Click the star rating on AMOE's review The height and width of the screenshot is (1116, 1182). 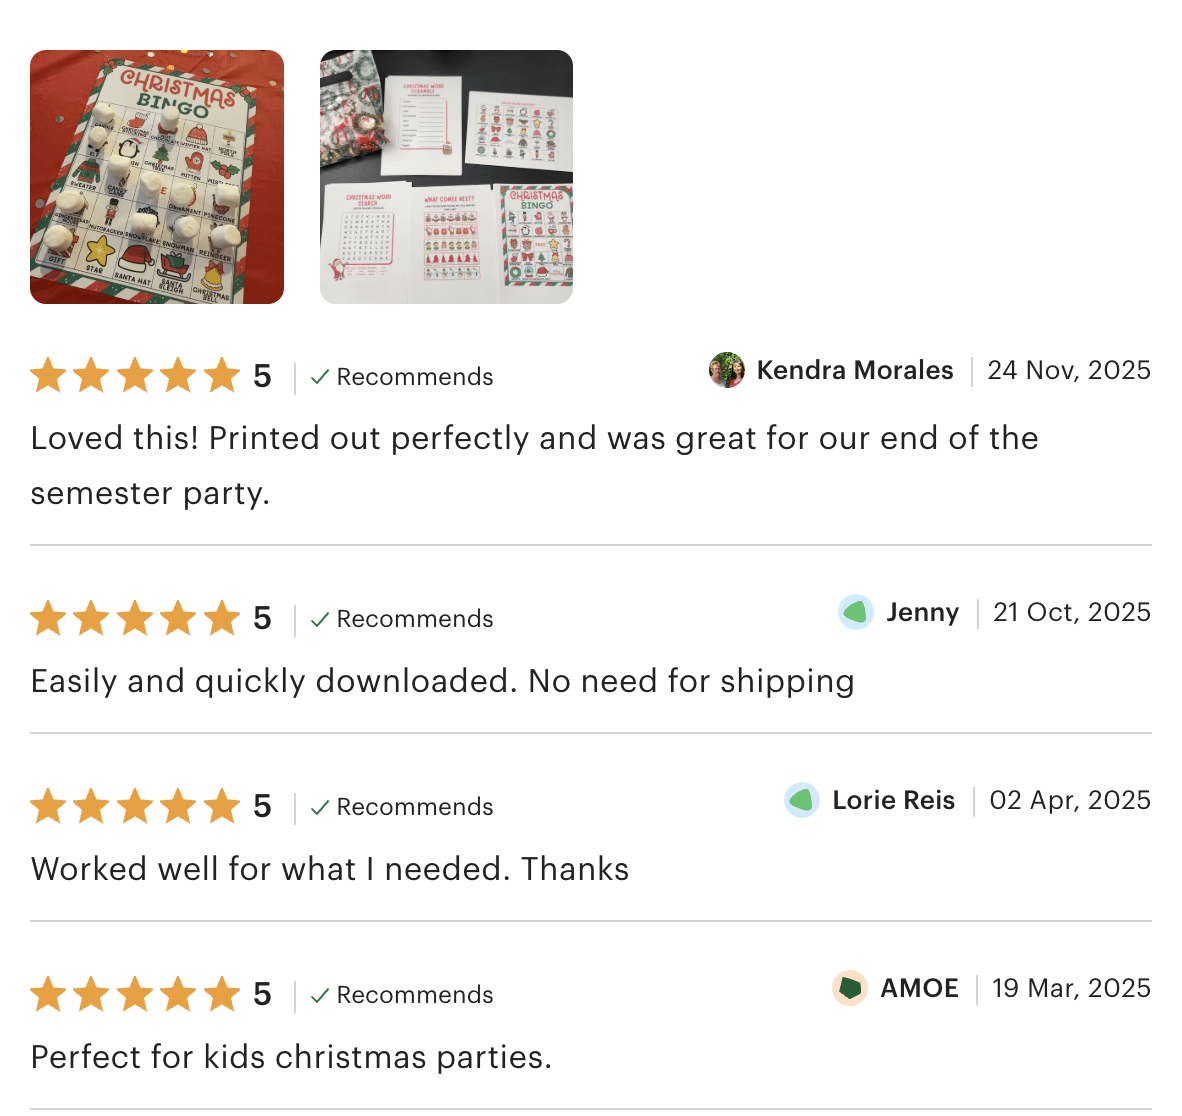135,995
